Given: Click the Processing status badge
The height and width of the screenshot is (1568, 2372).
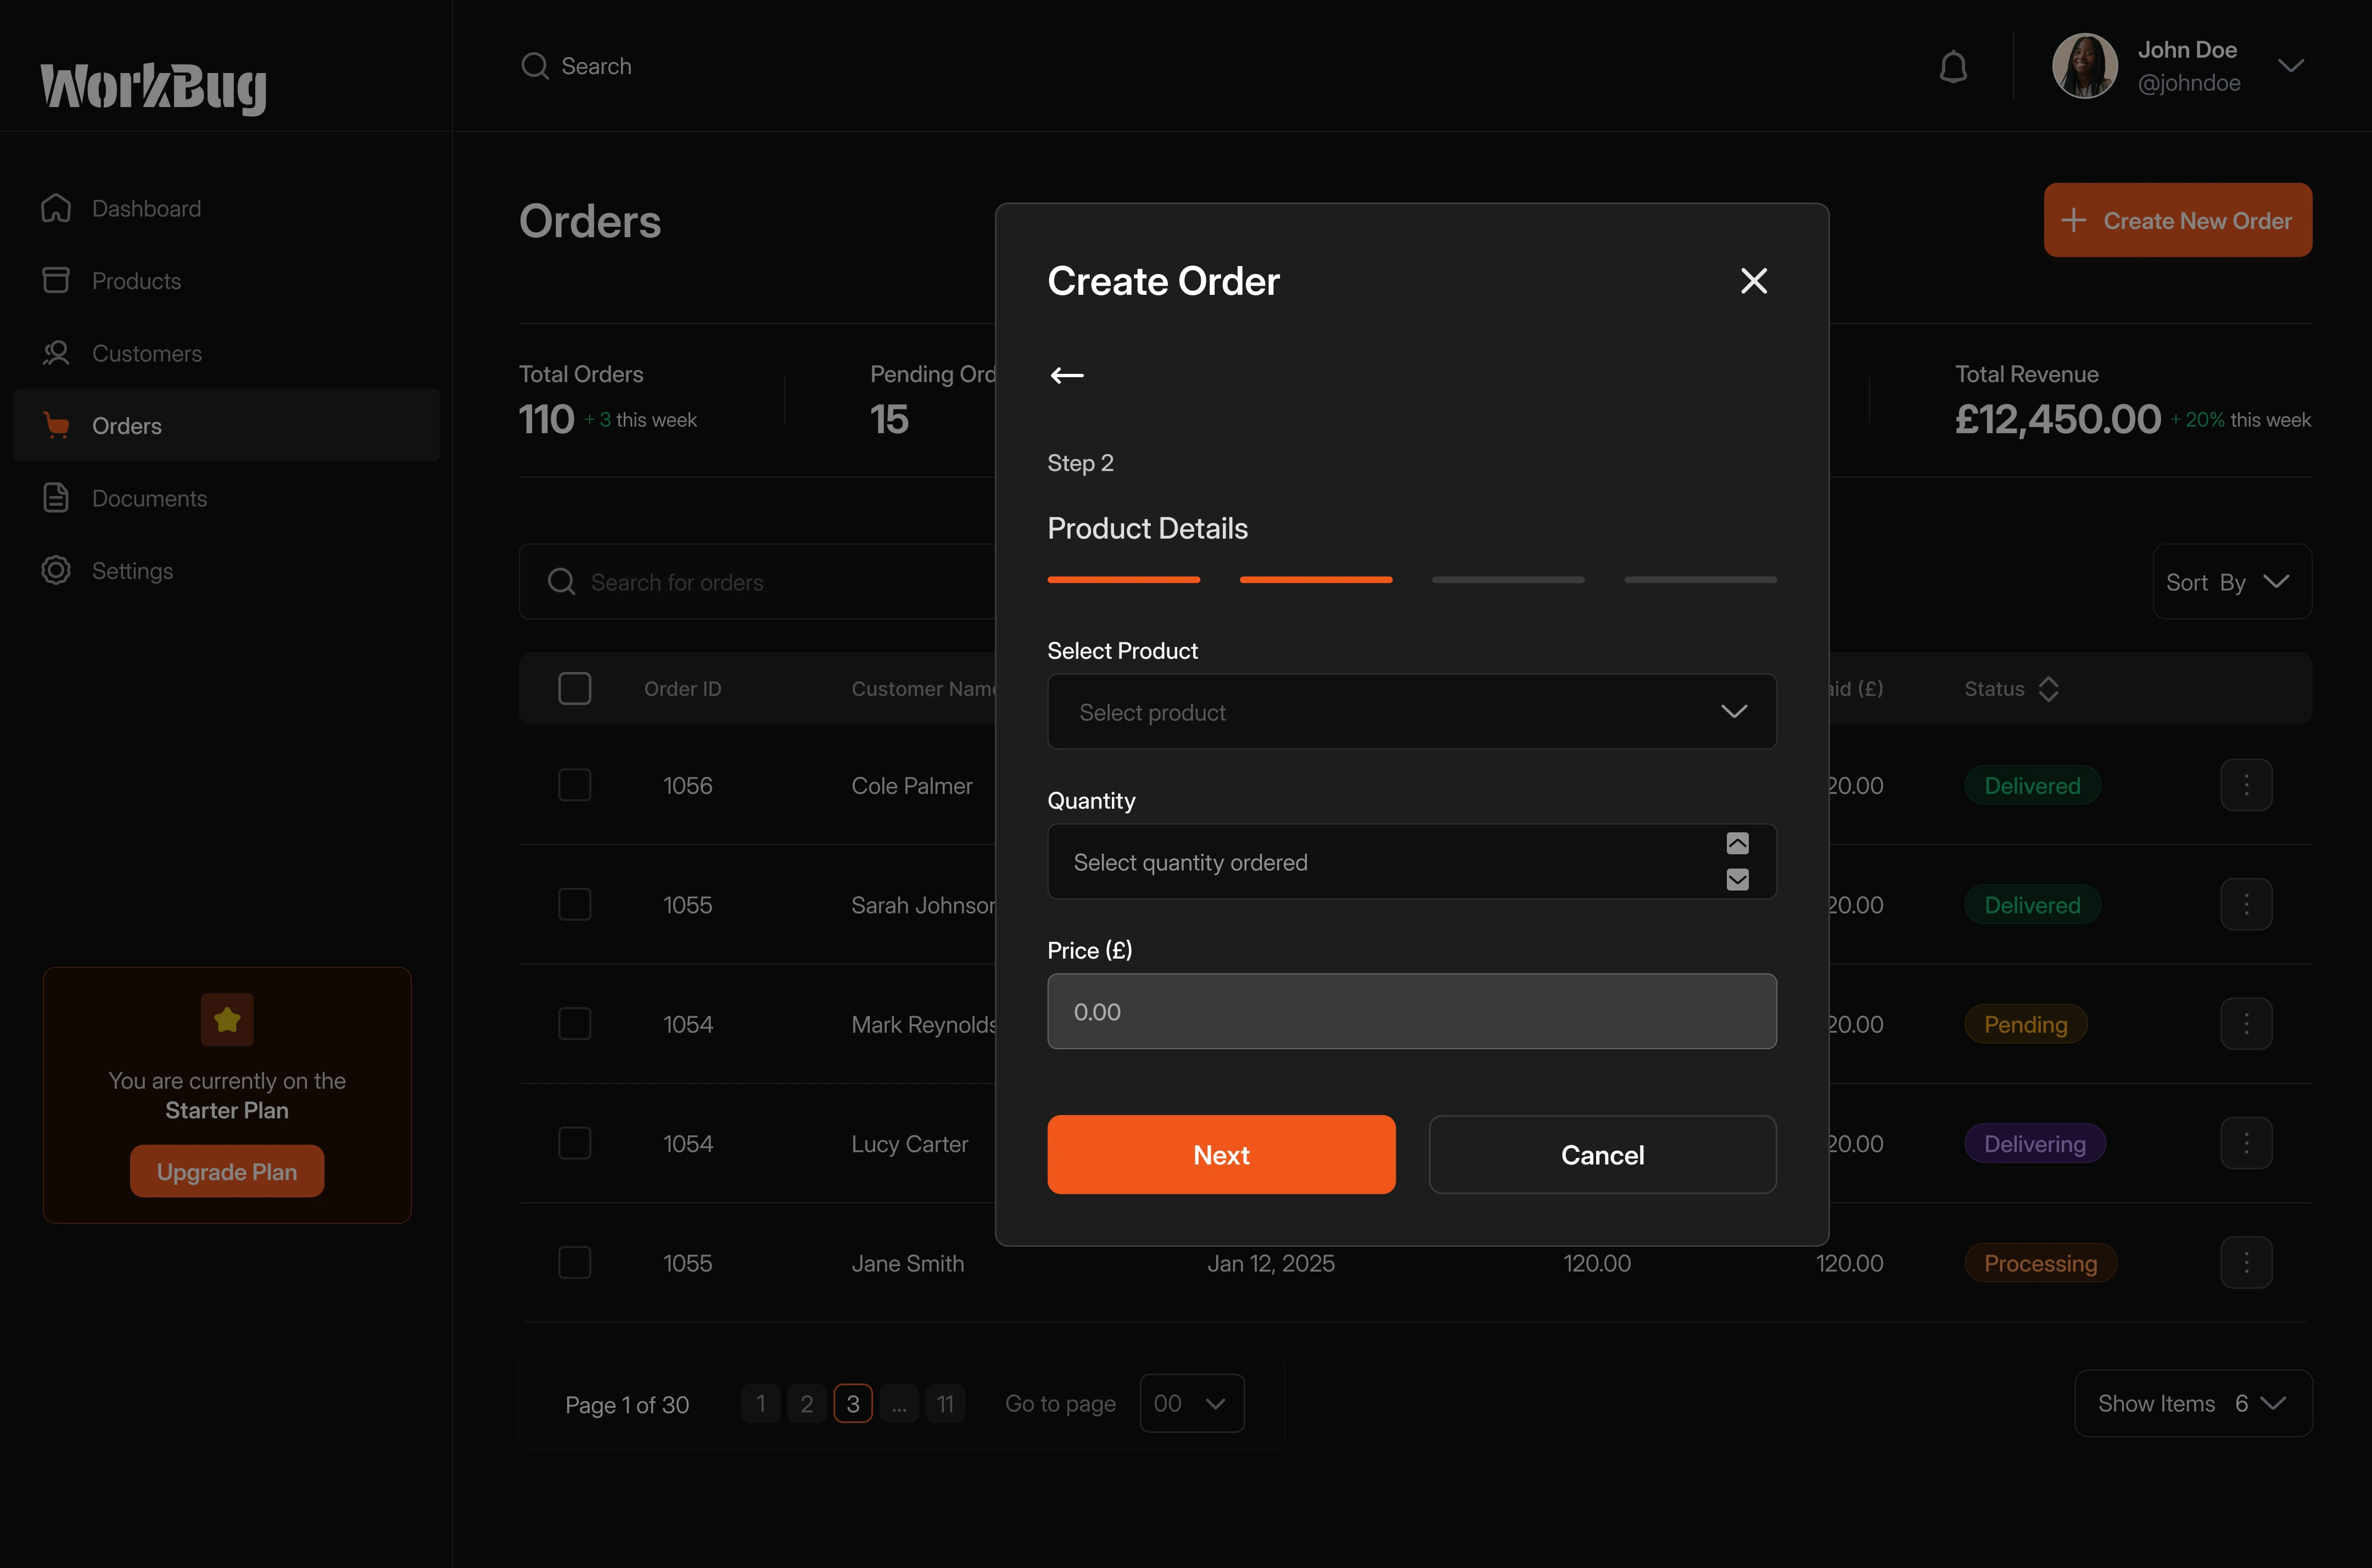Looking at the screenshot, I should point(2040,1263).
